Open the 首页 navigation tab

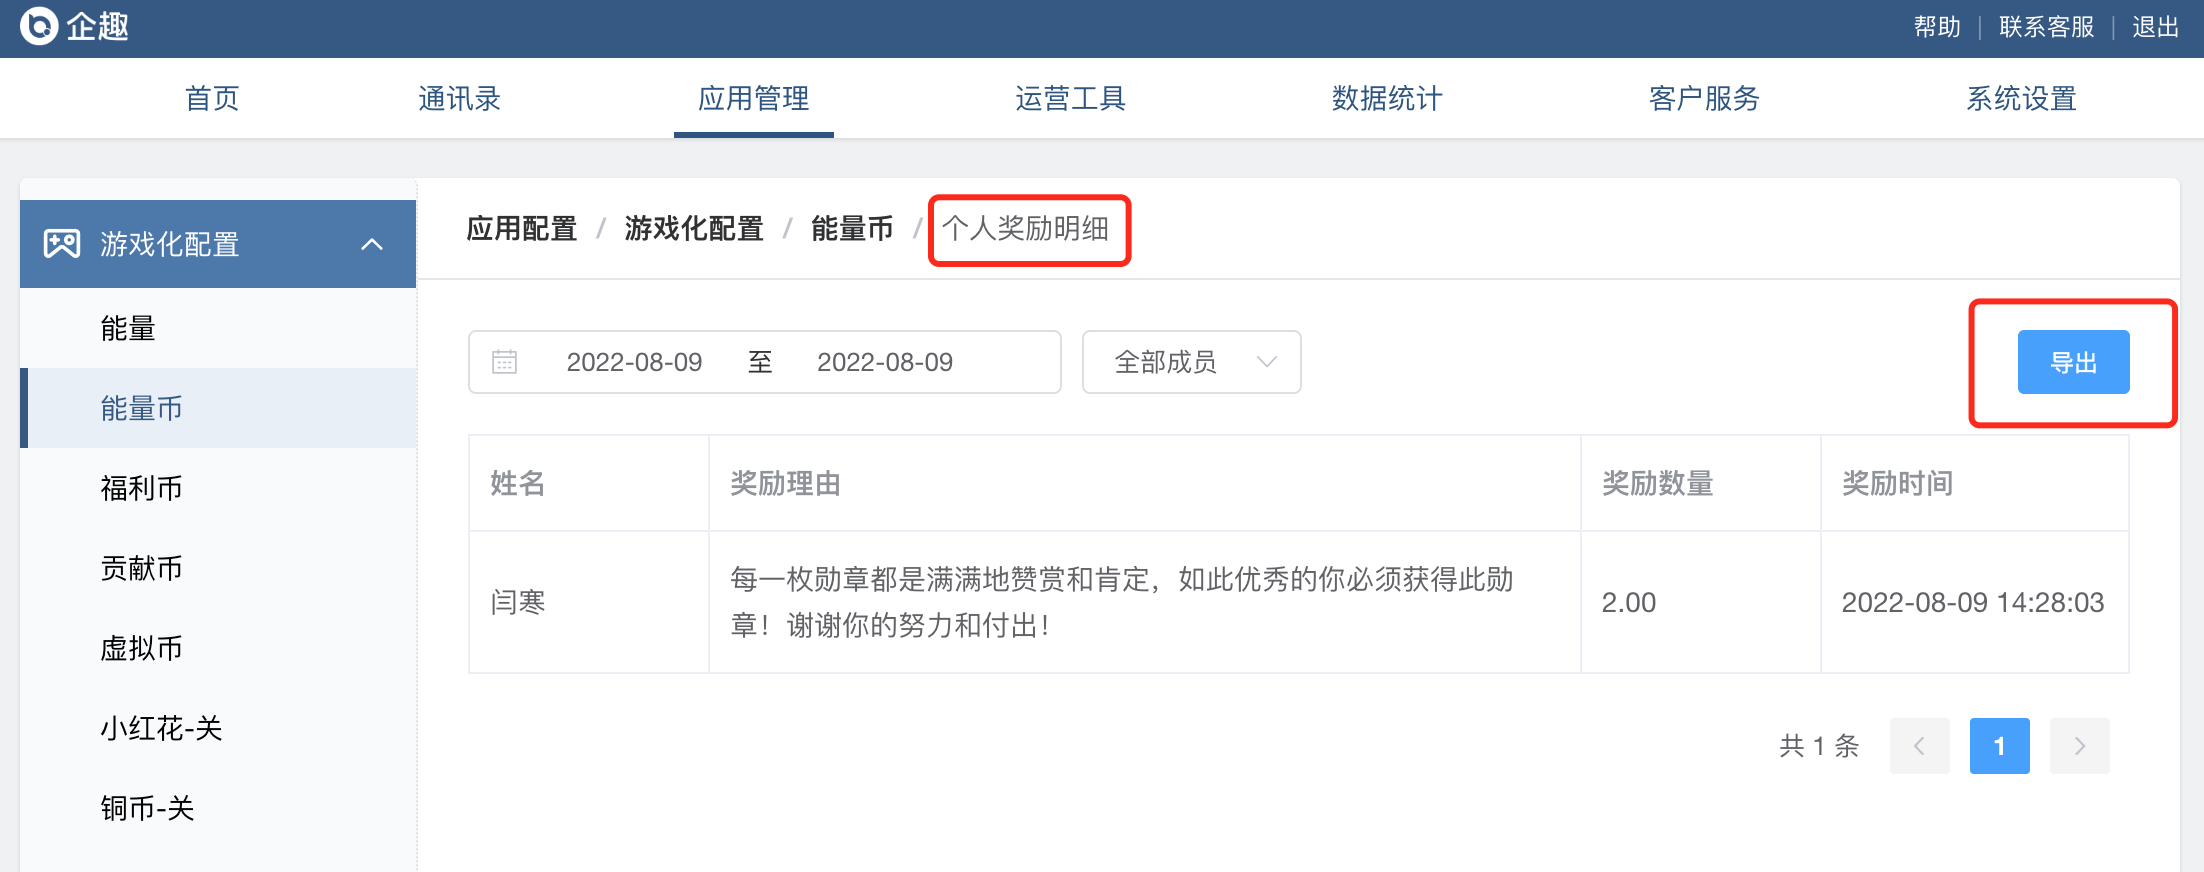tap(212, 98)
